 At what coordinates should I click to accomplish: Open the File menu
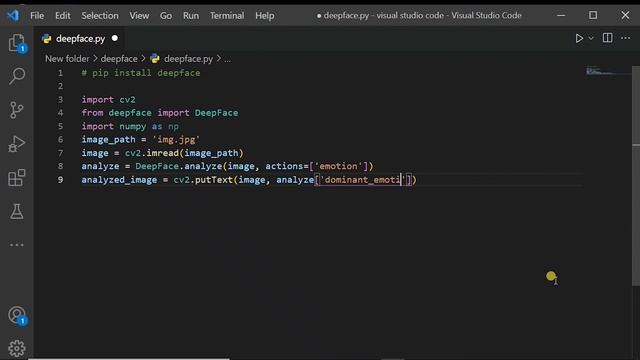pos(37,16)
